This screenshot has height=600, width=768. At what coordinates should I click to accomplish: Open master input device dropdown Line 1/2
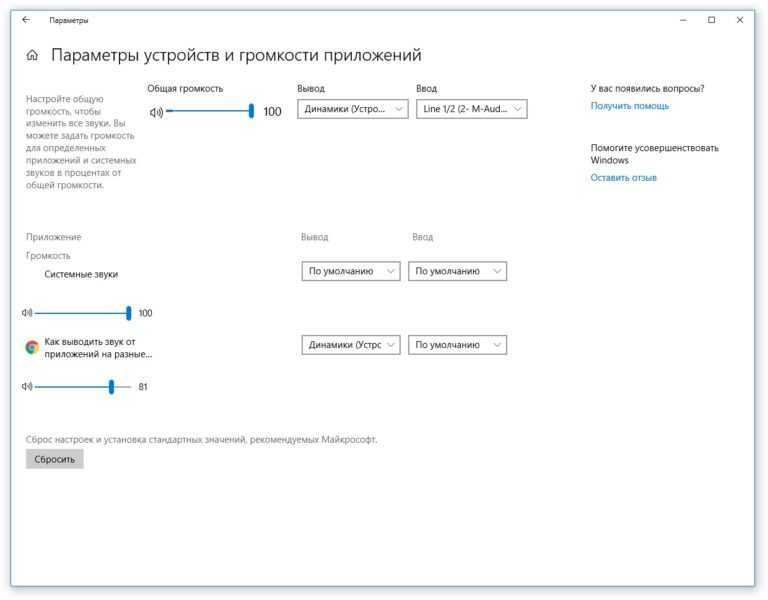472,109
